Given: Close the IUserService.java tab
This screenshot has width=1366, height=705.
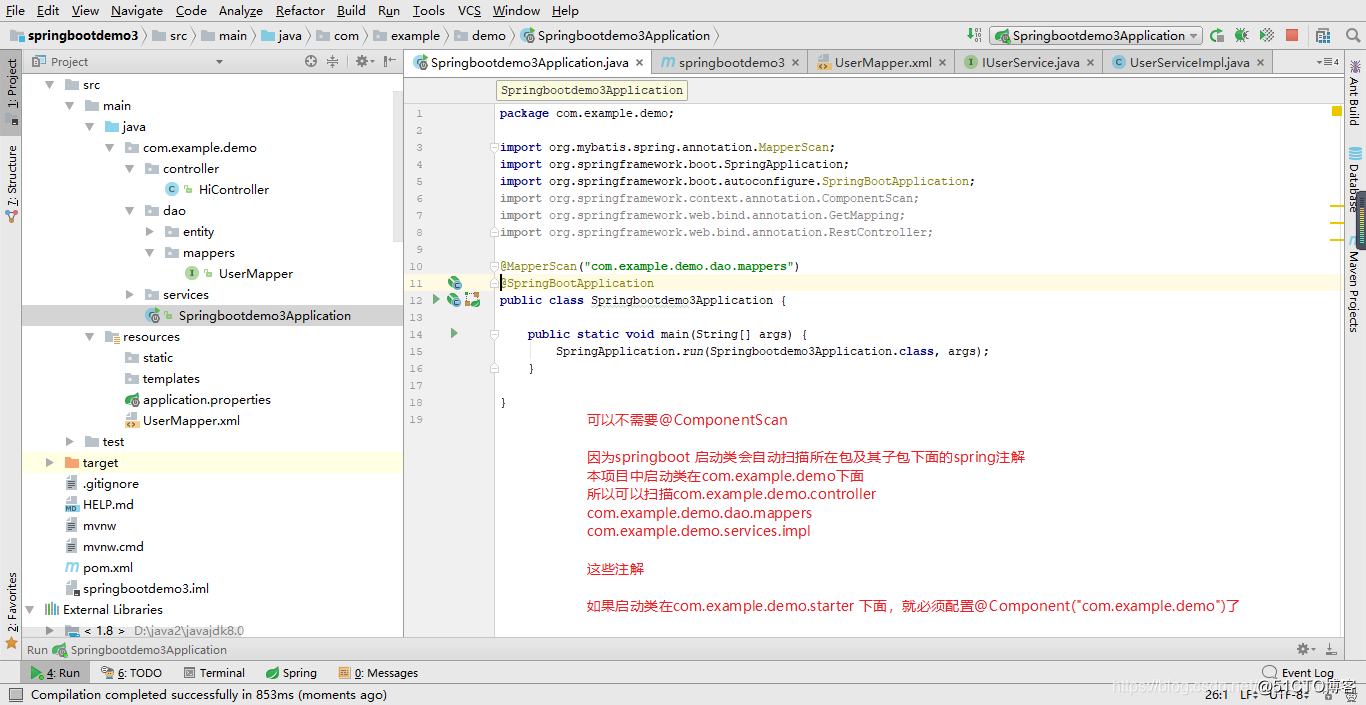Looking at the screenshot, I should [x=1092, y=62].
